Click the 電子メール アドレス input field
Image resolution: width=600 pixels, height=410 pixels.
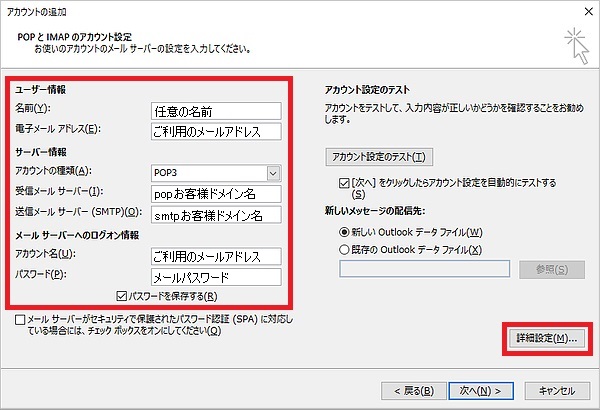216,131
